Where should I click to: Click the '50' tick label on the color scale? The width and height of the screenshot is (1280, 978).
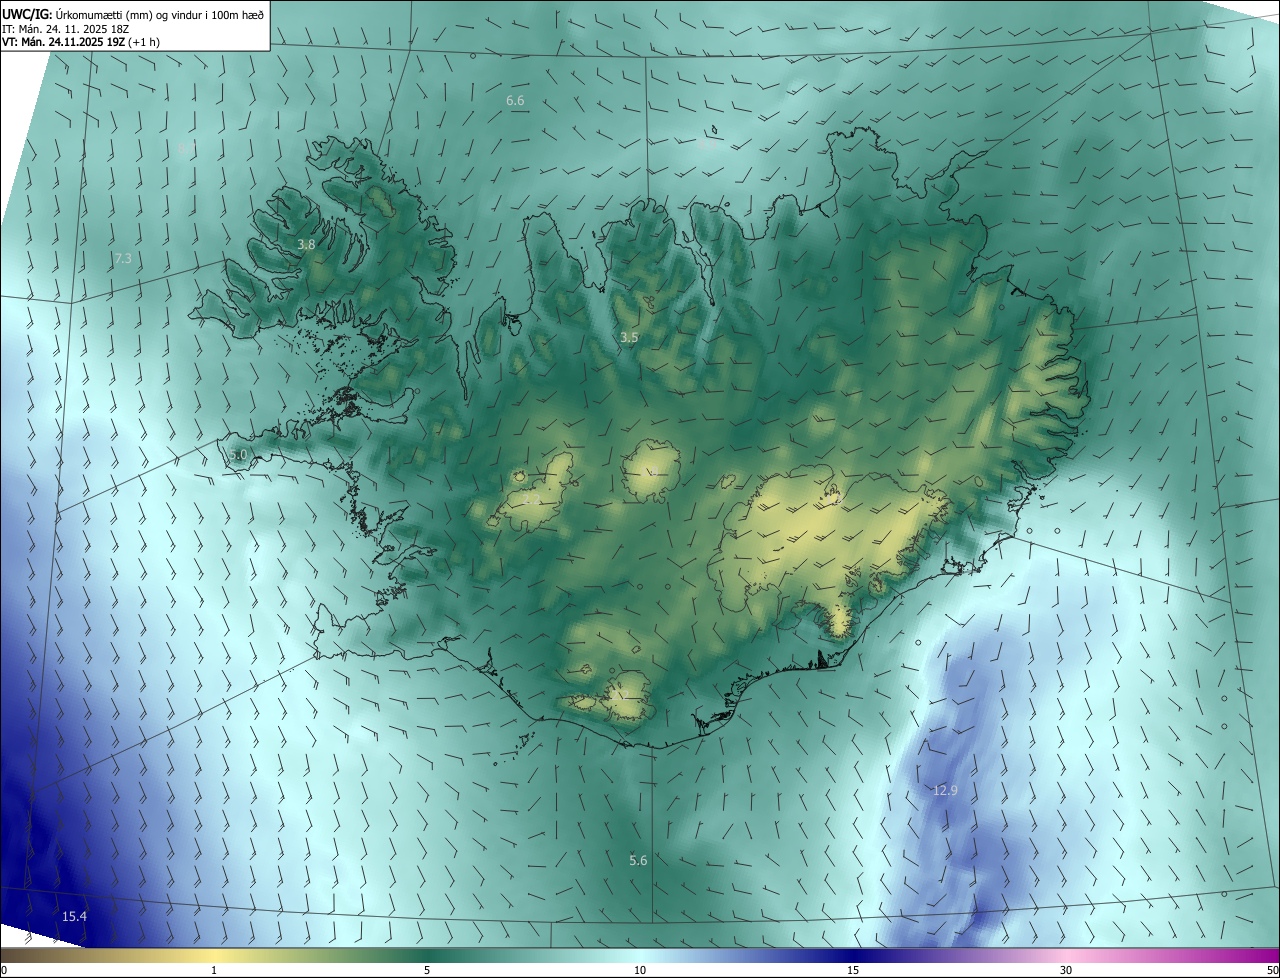click(x=1272, y=970)
